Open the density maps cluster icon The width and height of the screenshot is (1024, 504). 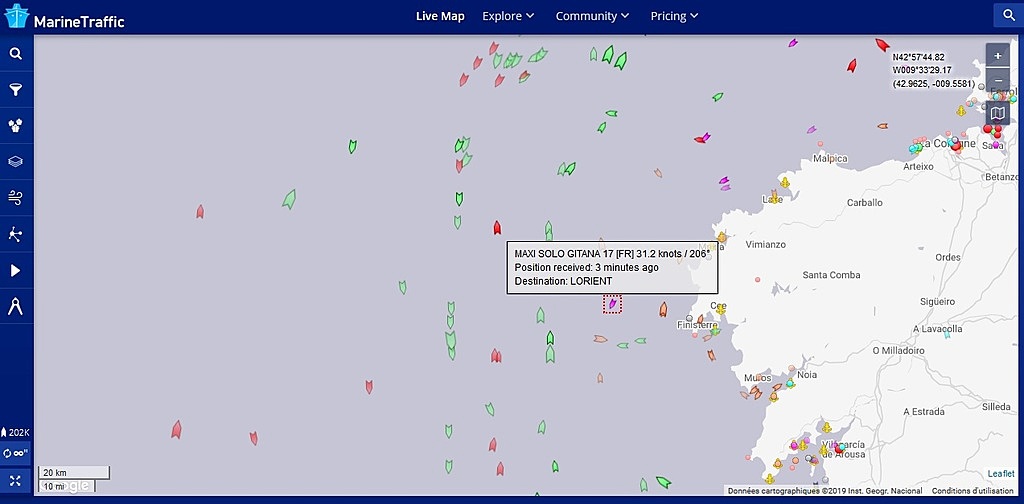coord(16,125)
